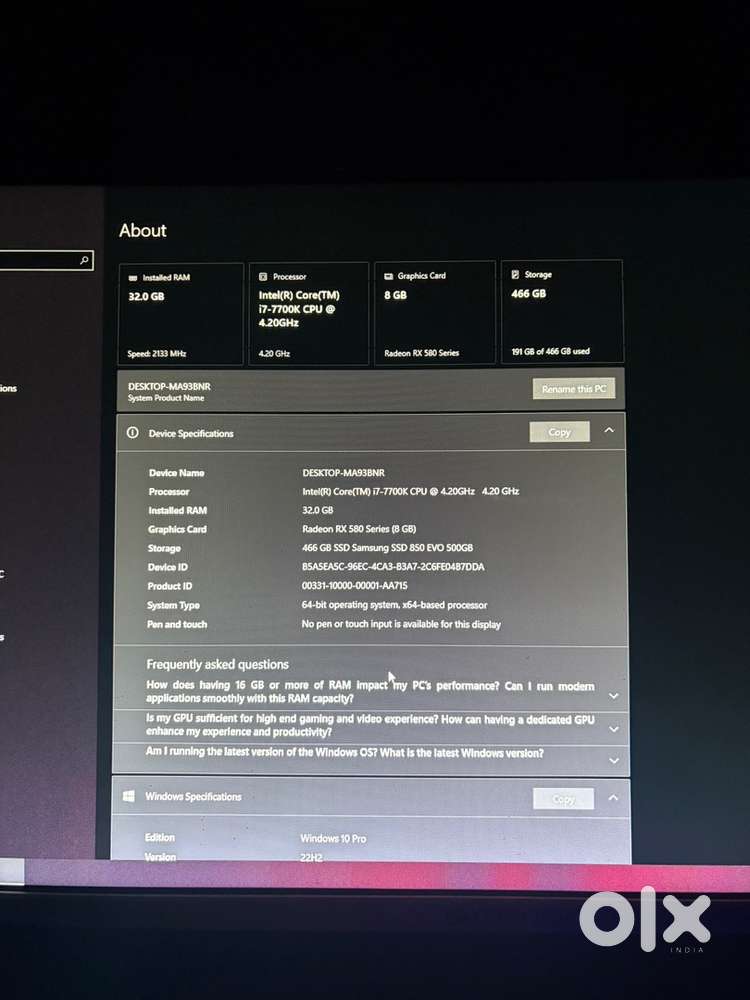Select the Speed: 2133 MHz text

coord(157,353)
